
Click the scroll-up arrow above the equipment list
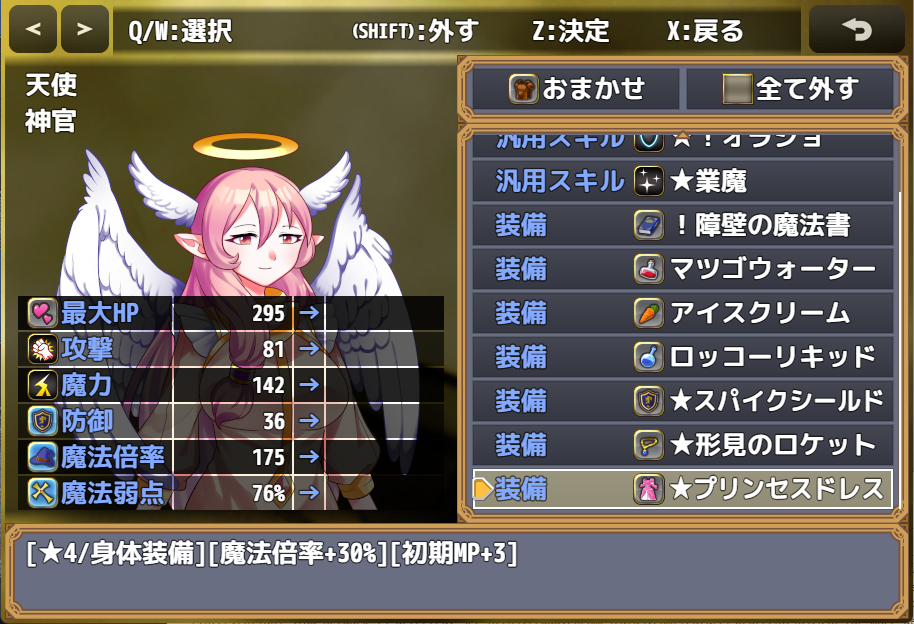(x=681, y=134)
